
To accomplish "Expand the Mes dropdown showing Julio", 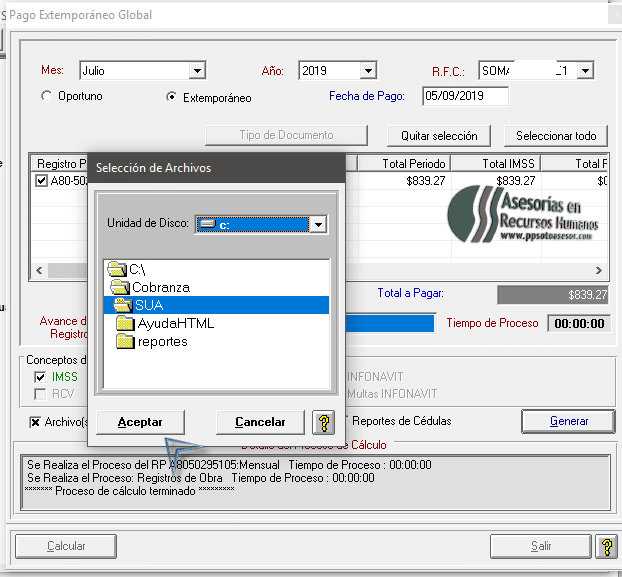I will point(197,70).
